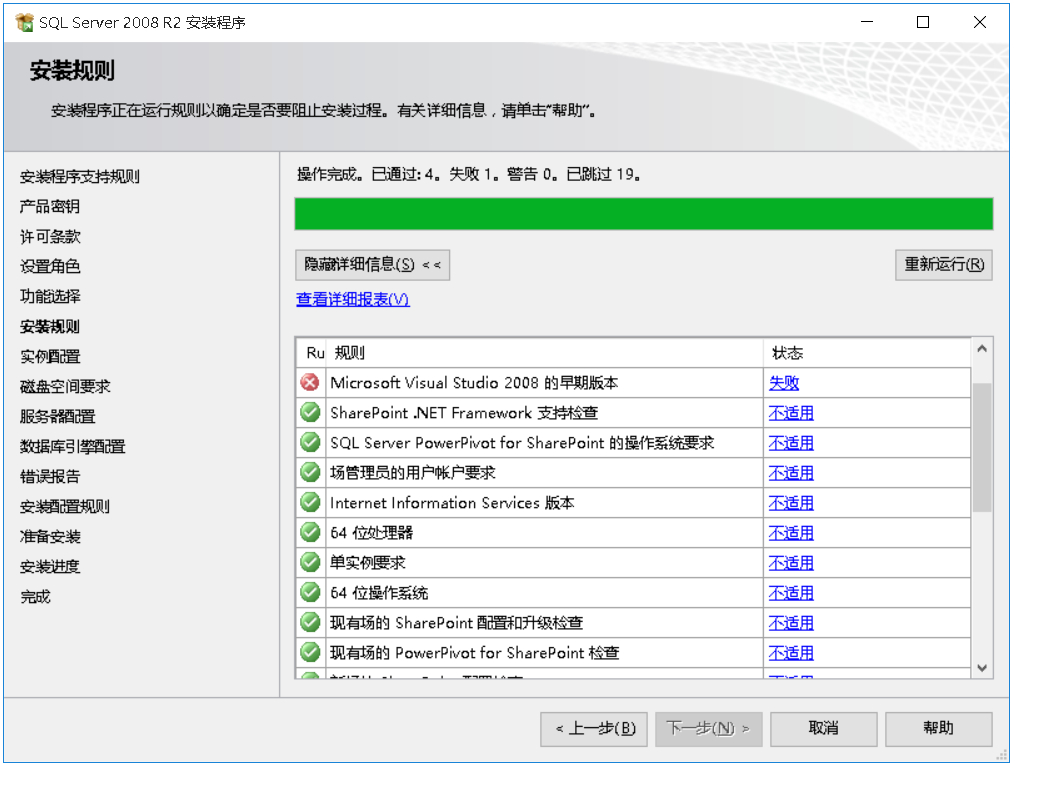Viewport: 1059px width, 788px height.
Task: Open 不适用 link for Internet Information Services 版本
Action: (791, 503)
